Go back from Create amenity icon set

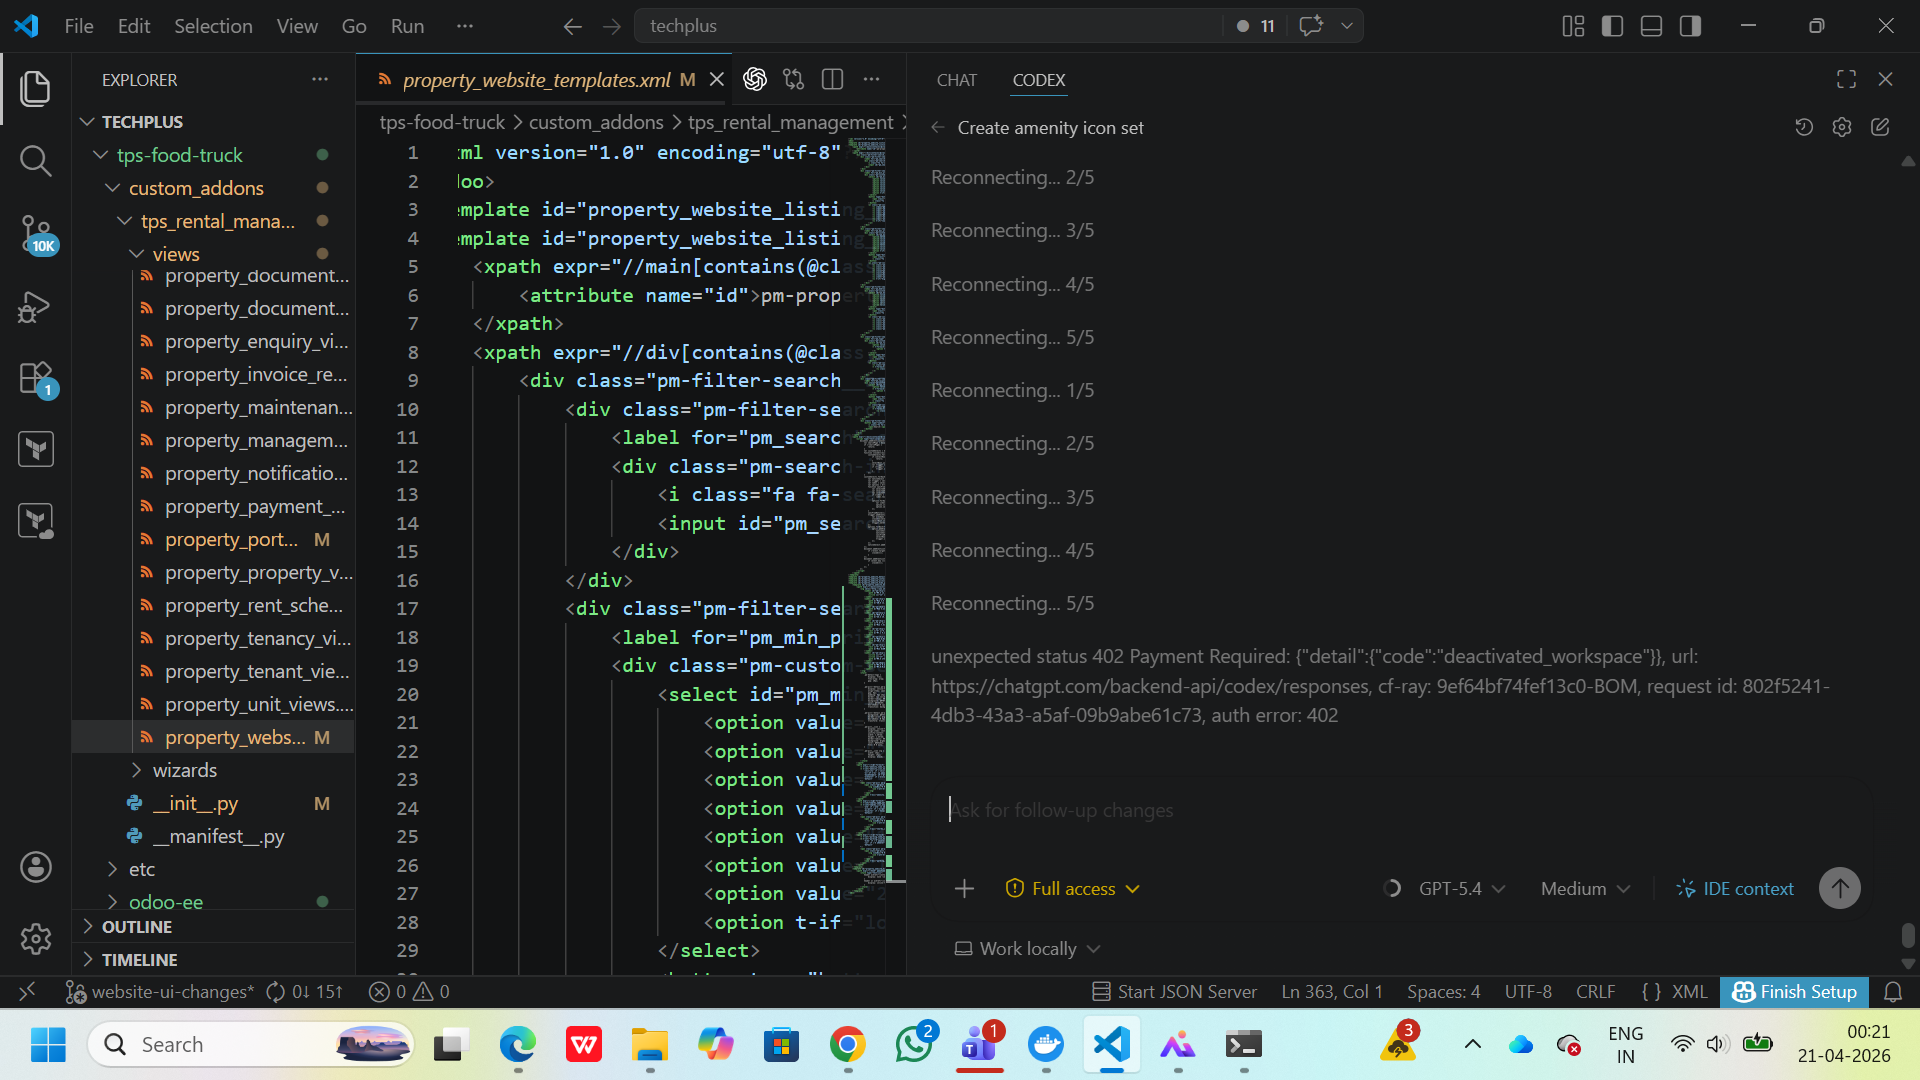tap(938, 127)
